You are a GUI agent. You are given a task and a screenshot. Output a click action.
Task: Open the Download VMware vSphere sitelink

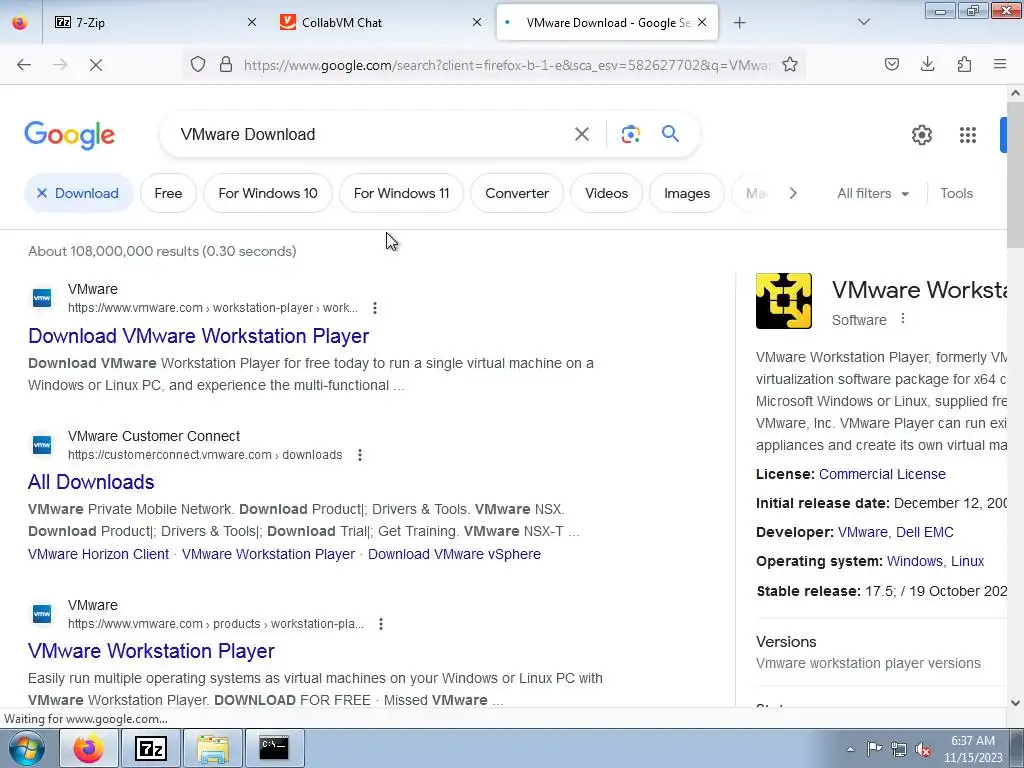pyautogui.click(x=455, y=554)
